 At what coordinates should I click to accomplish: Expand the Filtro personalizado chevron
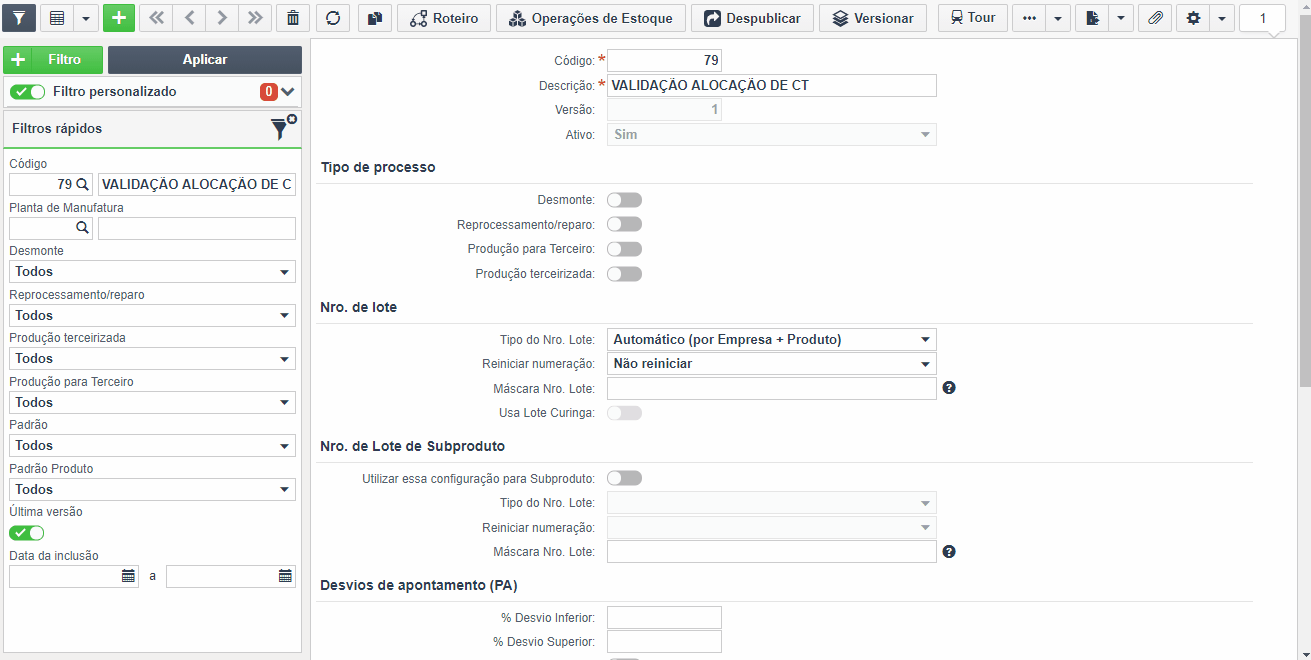click(288, 92)
